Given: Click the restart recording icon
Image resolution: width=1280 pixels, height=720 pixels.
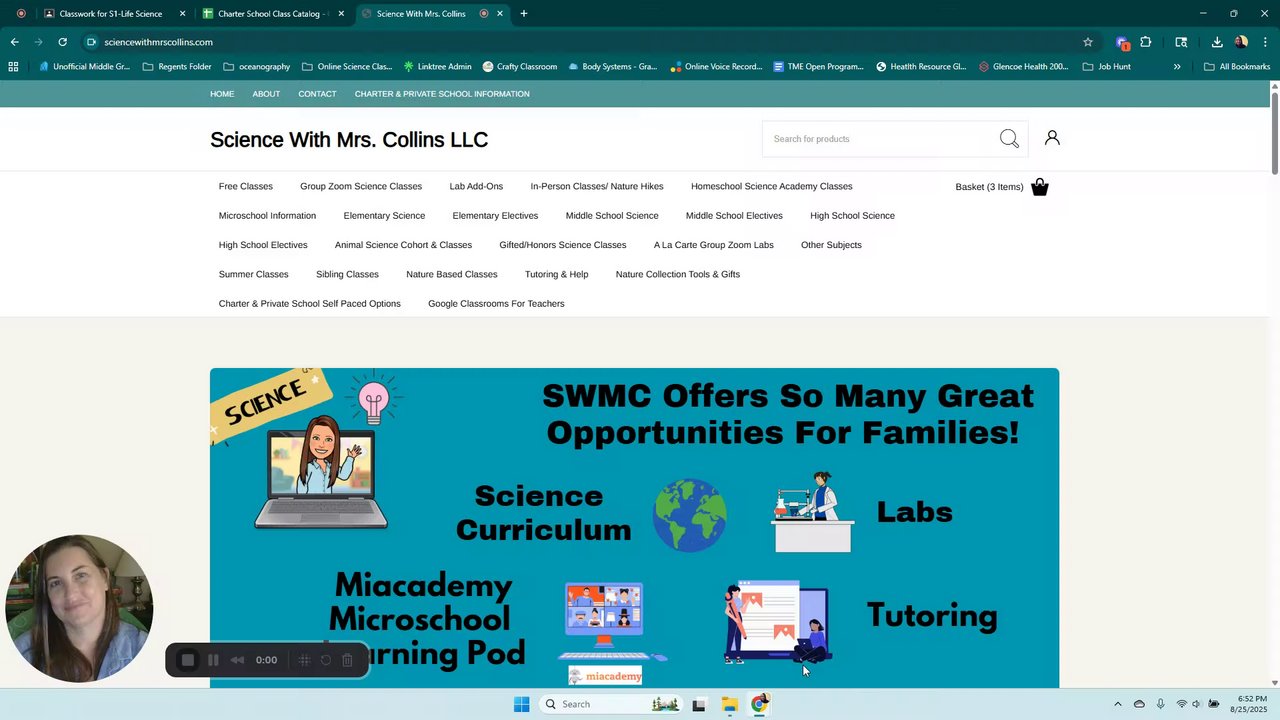Looking at the screenshot, I should pos(326,660).
